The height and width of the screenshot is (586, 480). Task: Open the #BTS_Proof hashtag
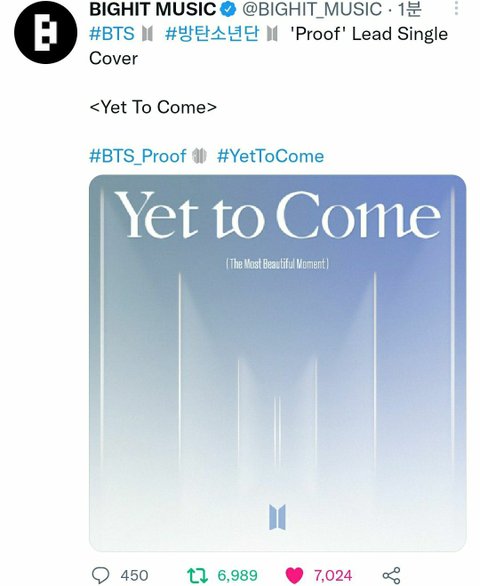[138, 156]
